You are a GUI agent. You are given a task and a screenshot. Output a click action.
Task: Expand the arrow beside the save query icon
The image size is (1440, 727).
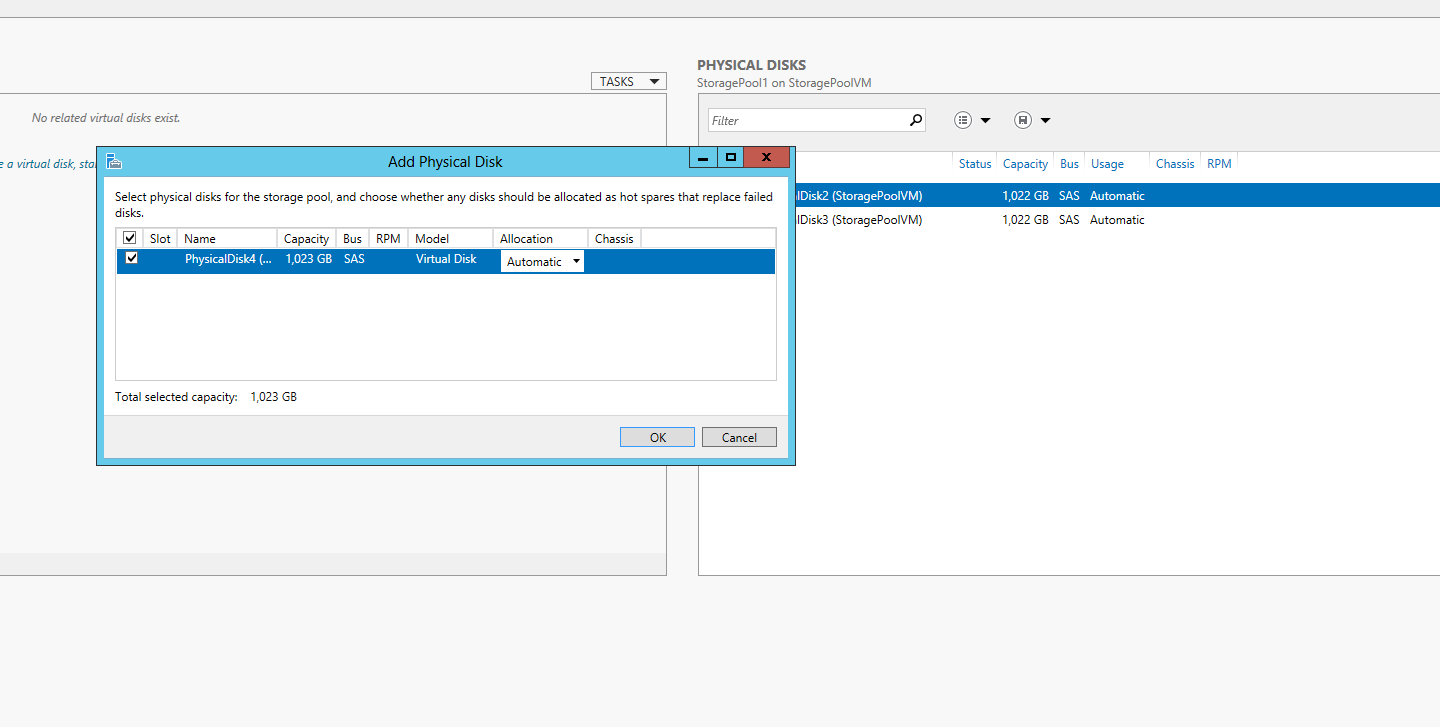point(1045,120)
